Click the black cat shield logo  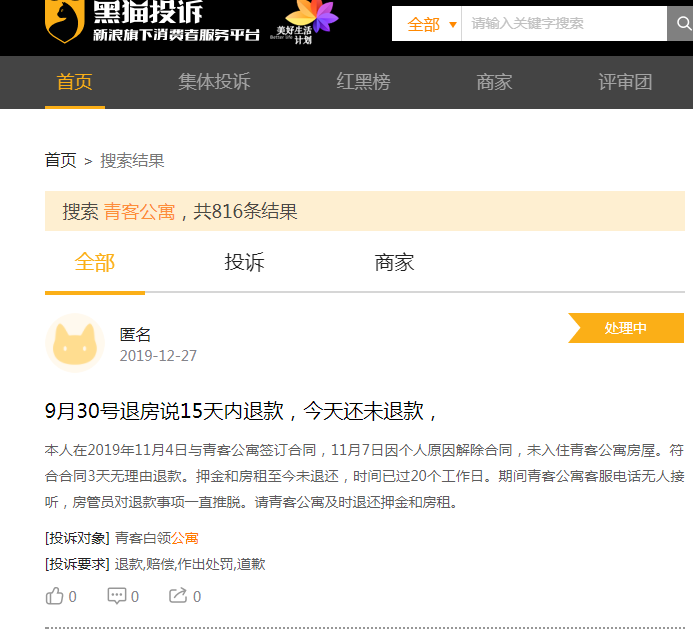click(x=65, y=21)
